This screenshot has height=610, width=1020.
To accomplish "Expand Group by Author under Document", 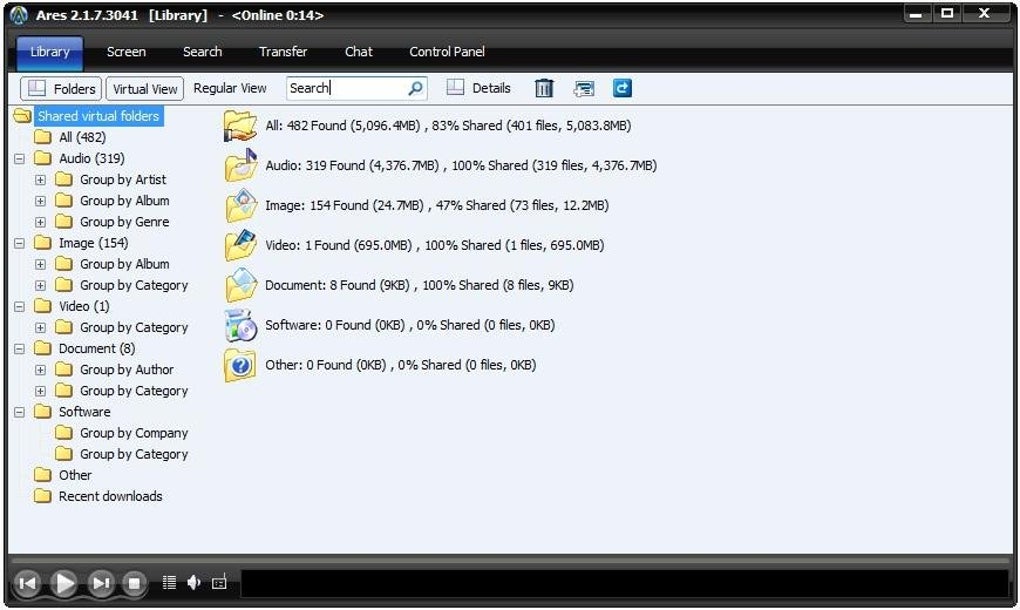I will [40, 370].
